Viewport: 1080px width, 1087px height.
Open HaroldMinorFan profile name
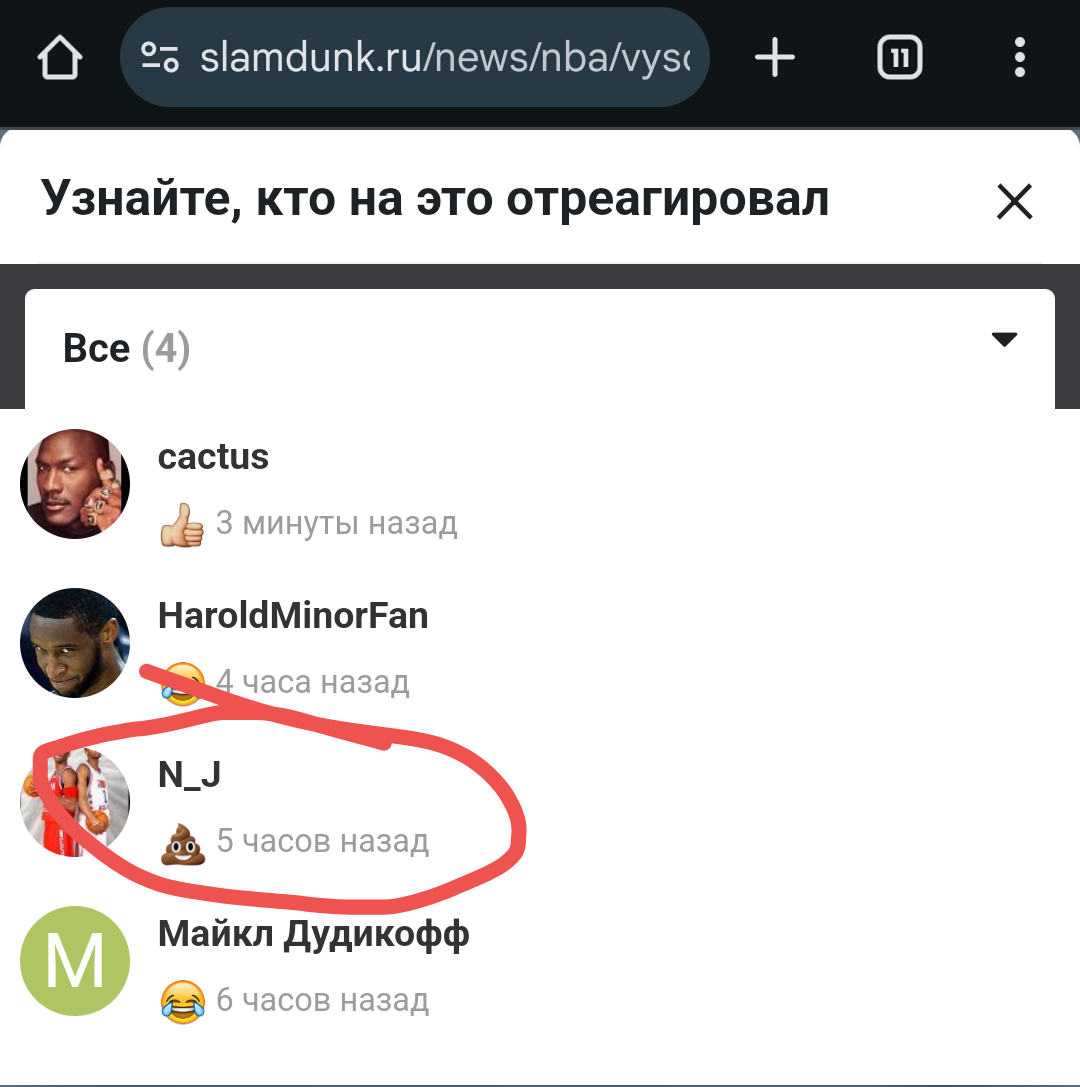[x=293, y=616]
